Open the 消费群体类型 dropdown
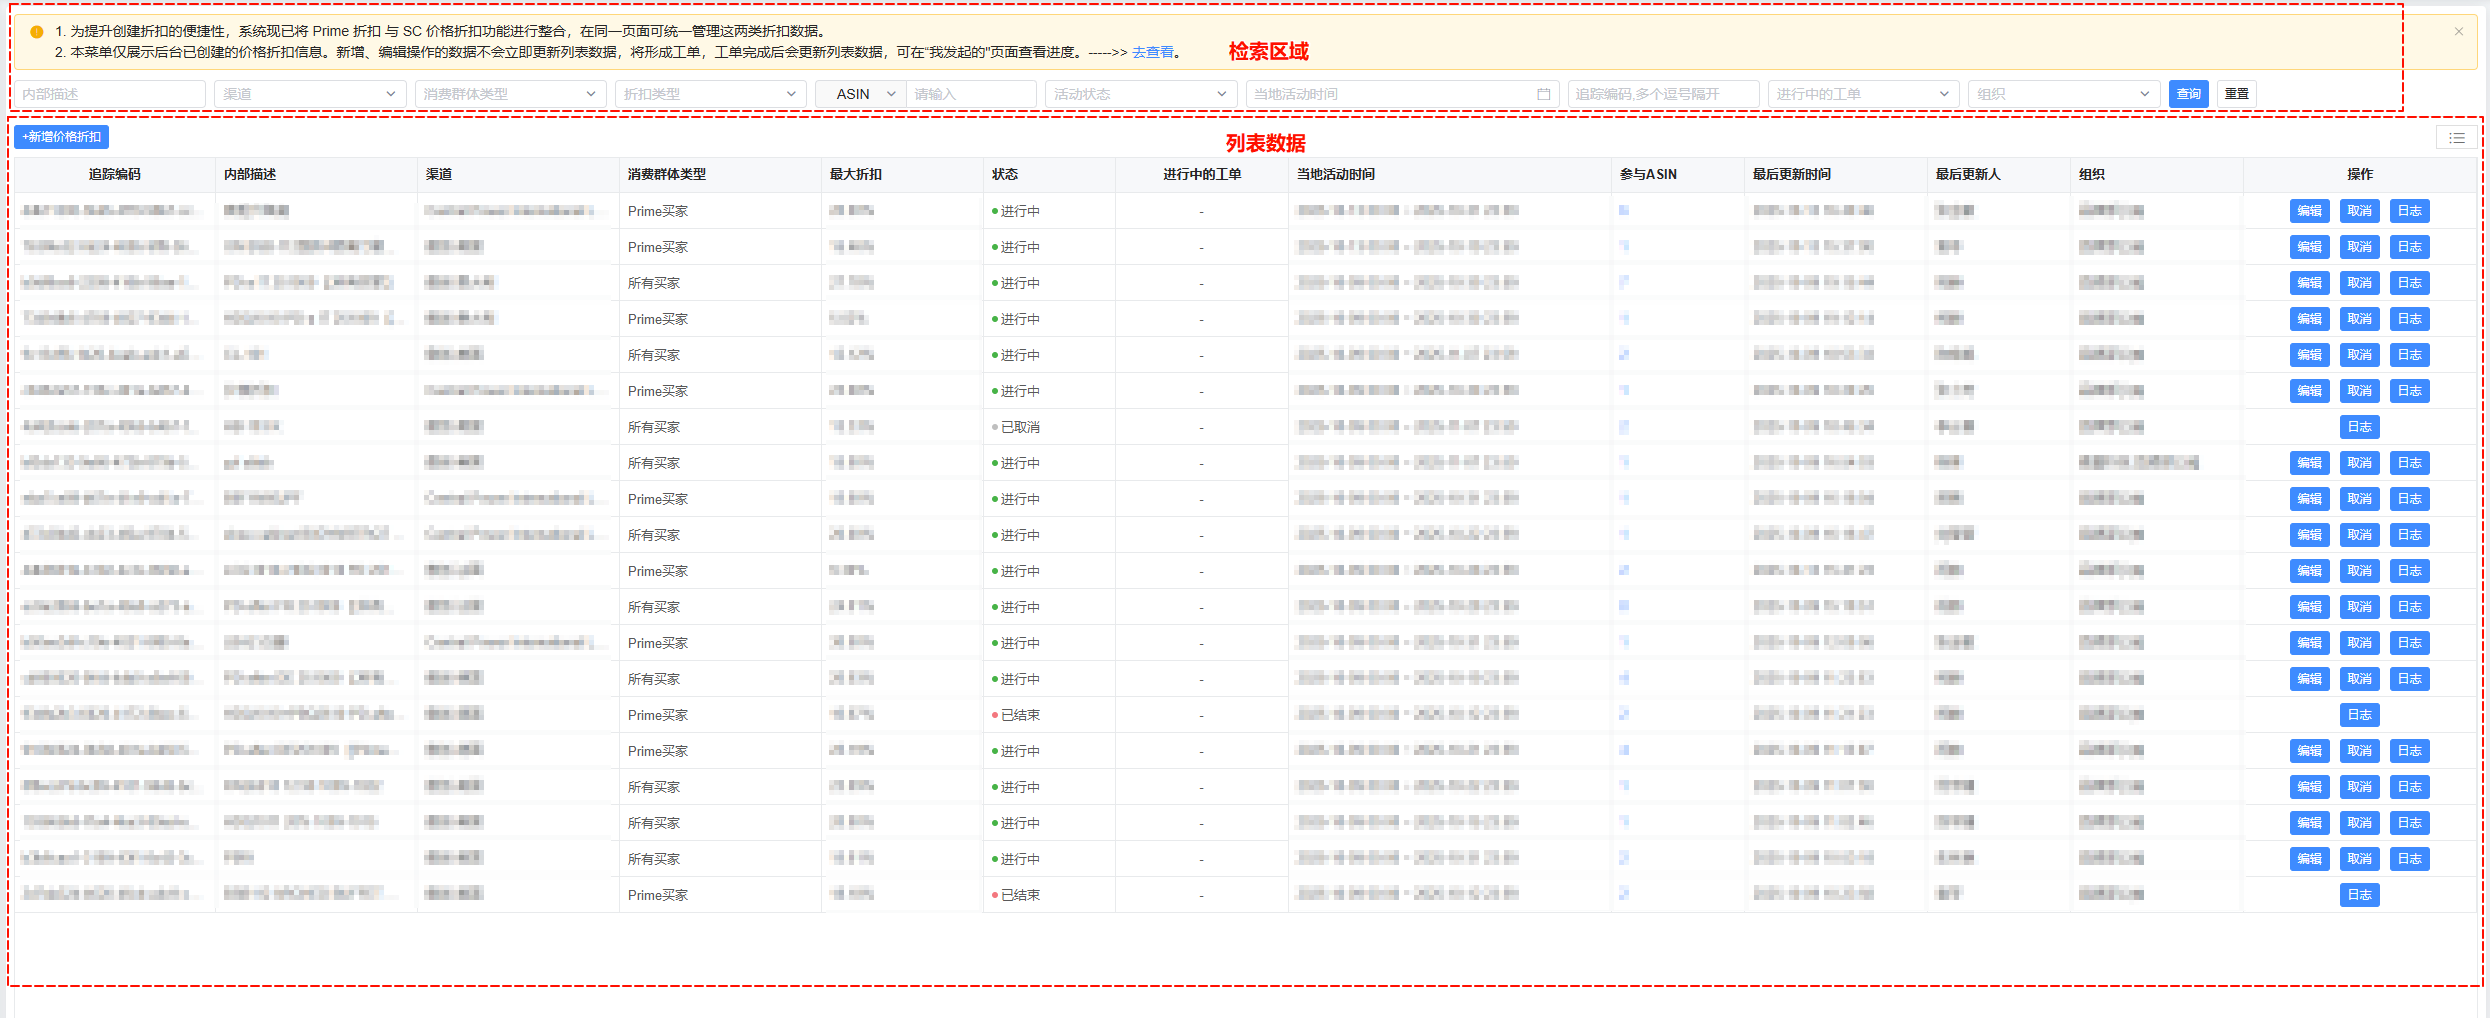 click(x=510, y=94)
